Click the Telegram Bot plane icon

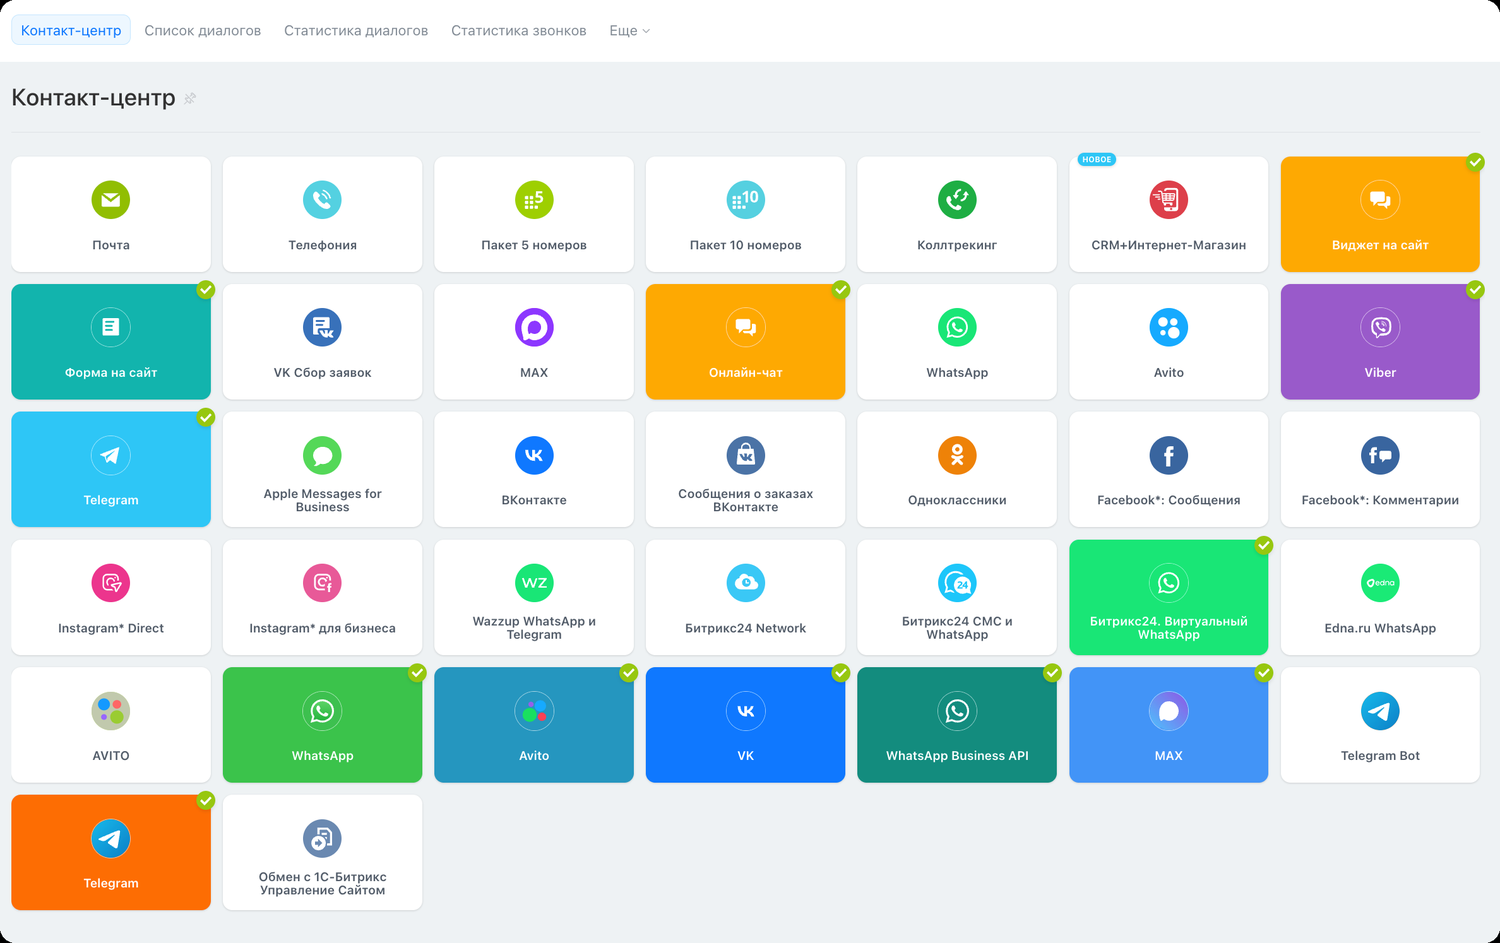[1380, 711]
